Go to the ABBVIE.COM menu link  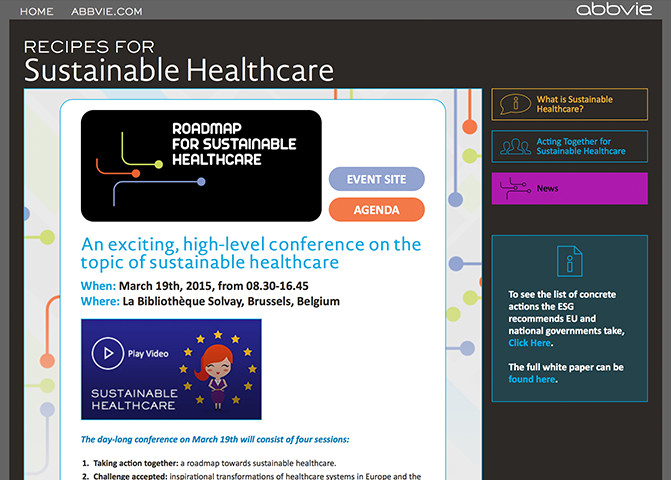pyautogui.click(x=107, y=12)
